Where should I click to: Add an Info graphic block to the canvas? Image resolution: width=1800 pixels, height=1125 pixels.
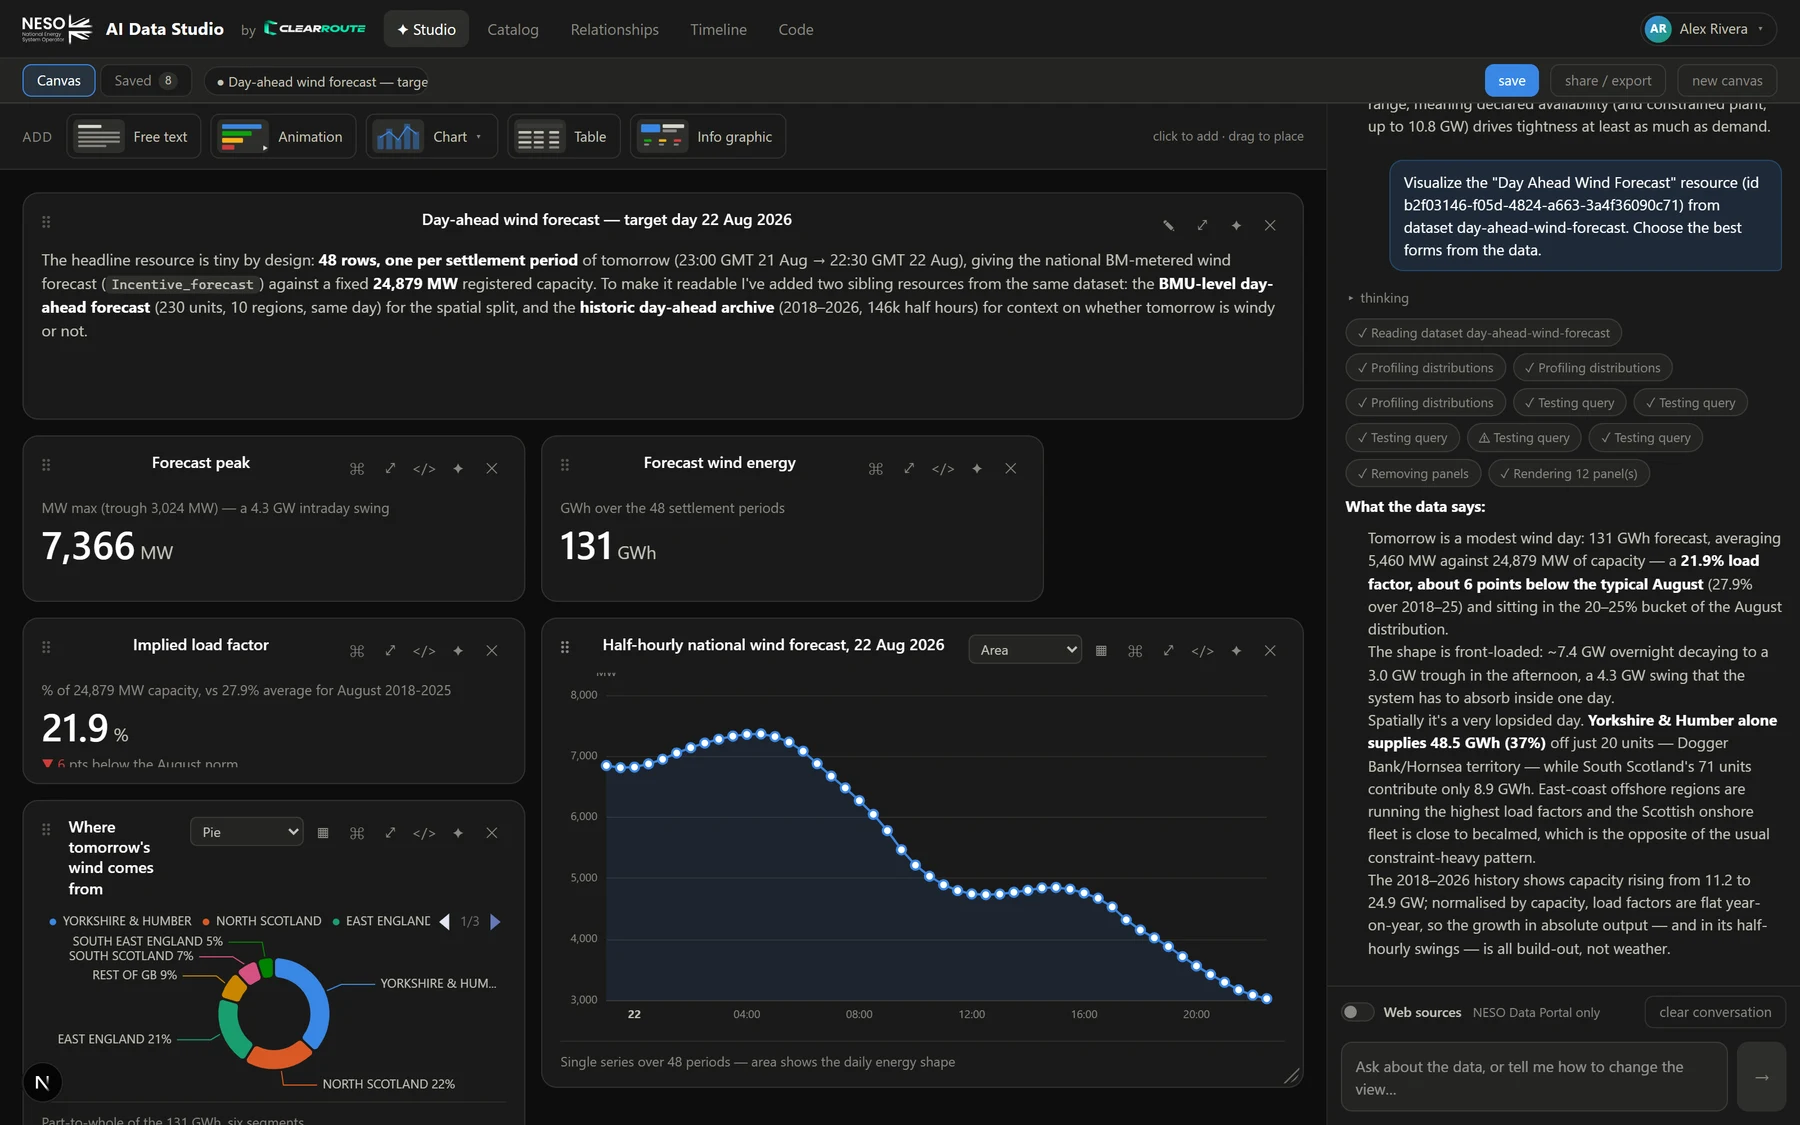click(708, 137)
